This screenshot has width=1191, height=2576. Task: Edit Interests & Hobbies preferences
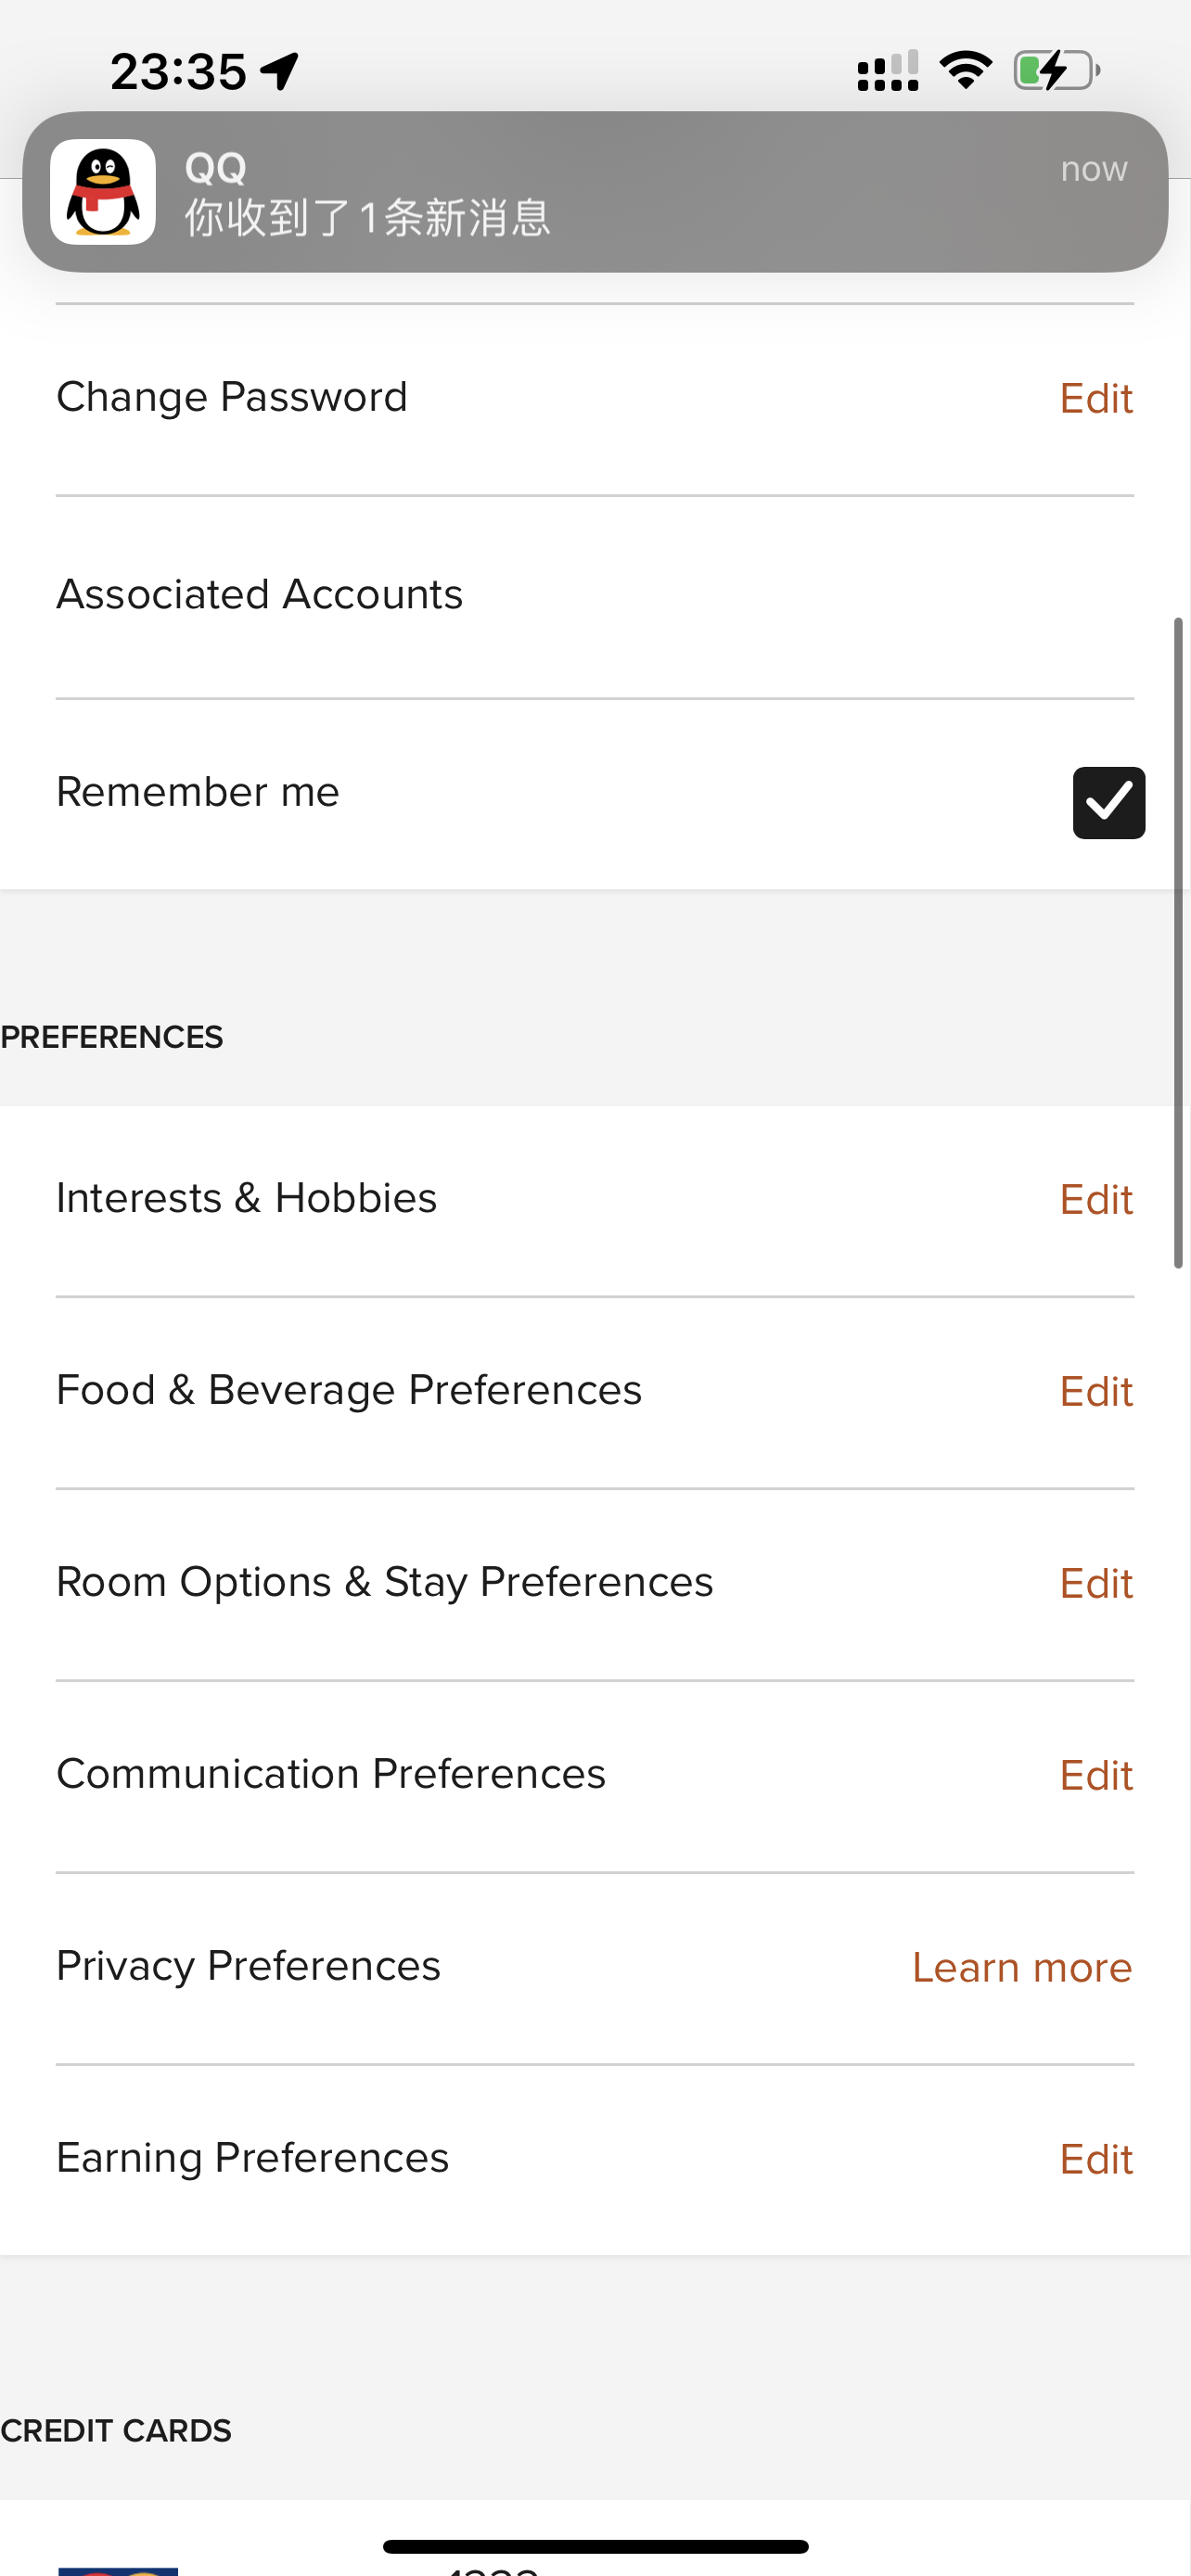(1096, 1199)
